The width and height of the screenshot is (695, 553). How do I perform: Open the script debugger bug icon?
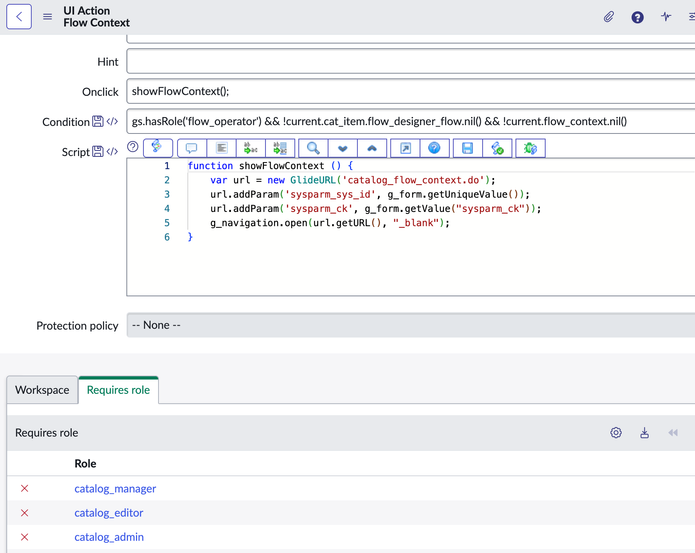pos(530,148)
